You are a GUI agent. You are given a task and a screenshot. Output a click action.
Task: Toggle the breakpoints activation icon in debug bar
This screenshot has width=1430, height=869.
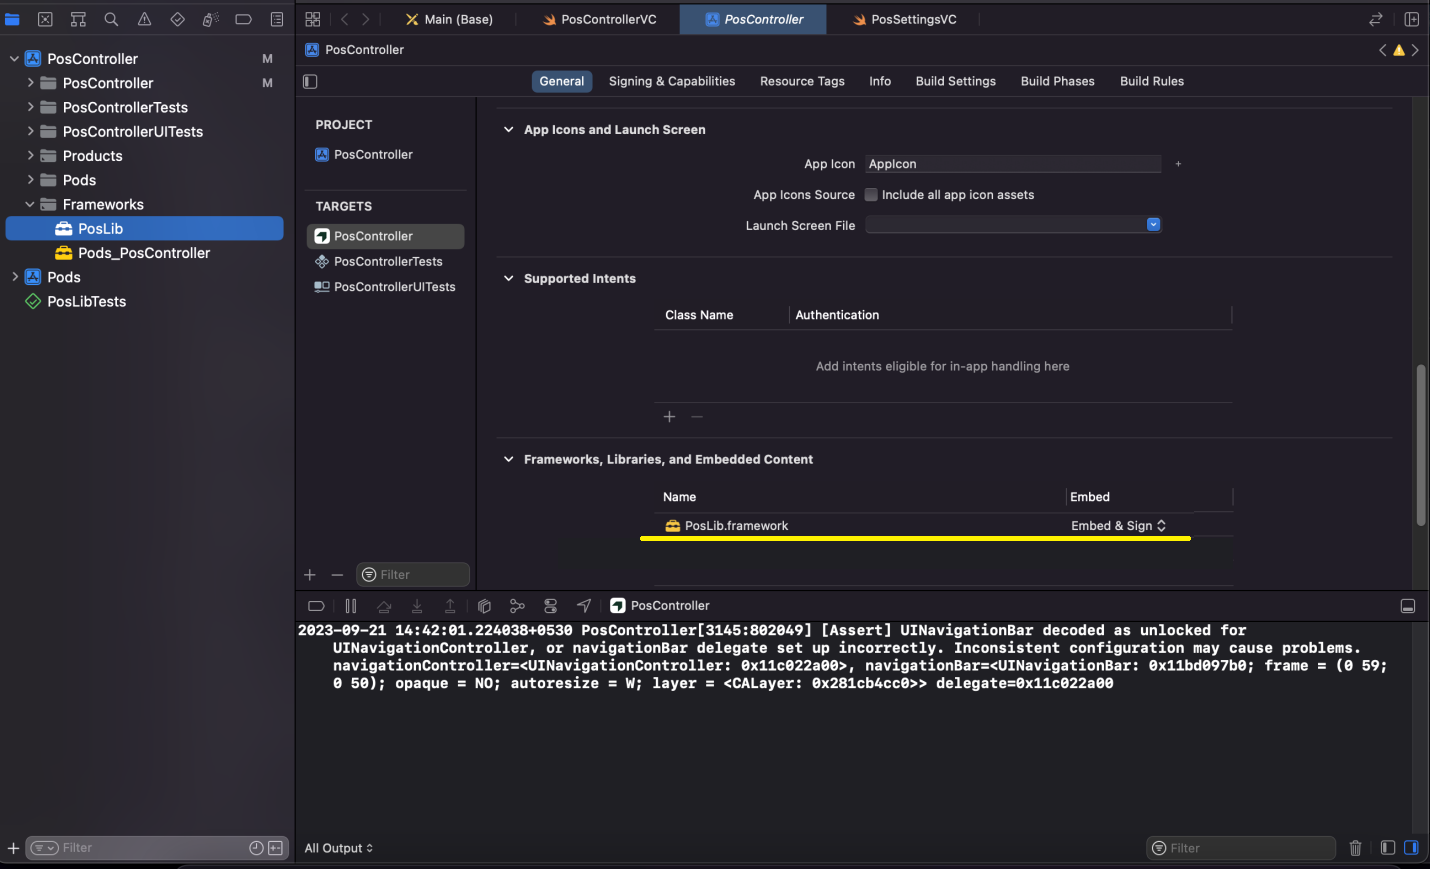[316, 606]
